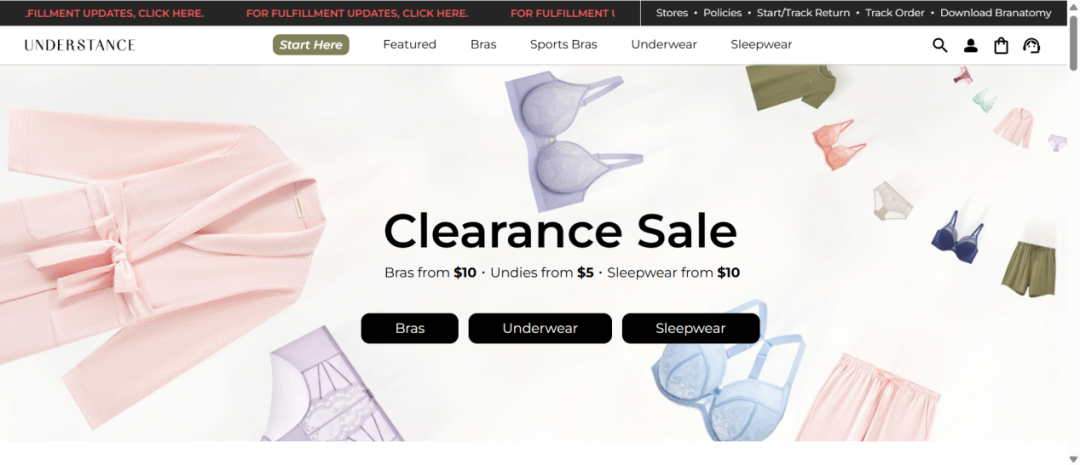Open the search magnifier icon

coord(939,45)
